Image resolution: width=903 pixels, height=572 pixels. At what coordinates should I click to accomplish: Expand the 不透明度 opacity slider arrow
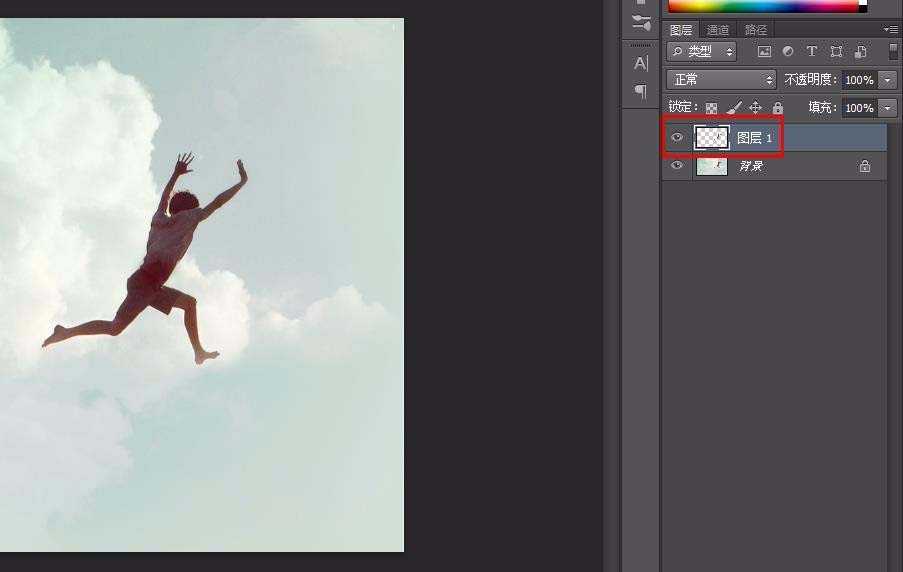[x=887, y=80]
